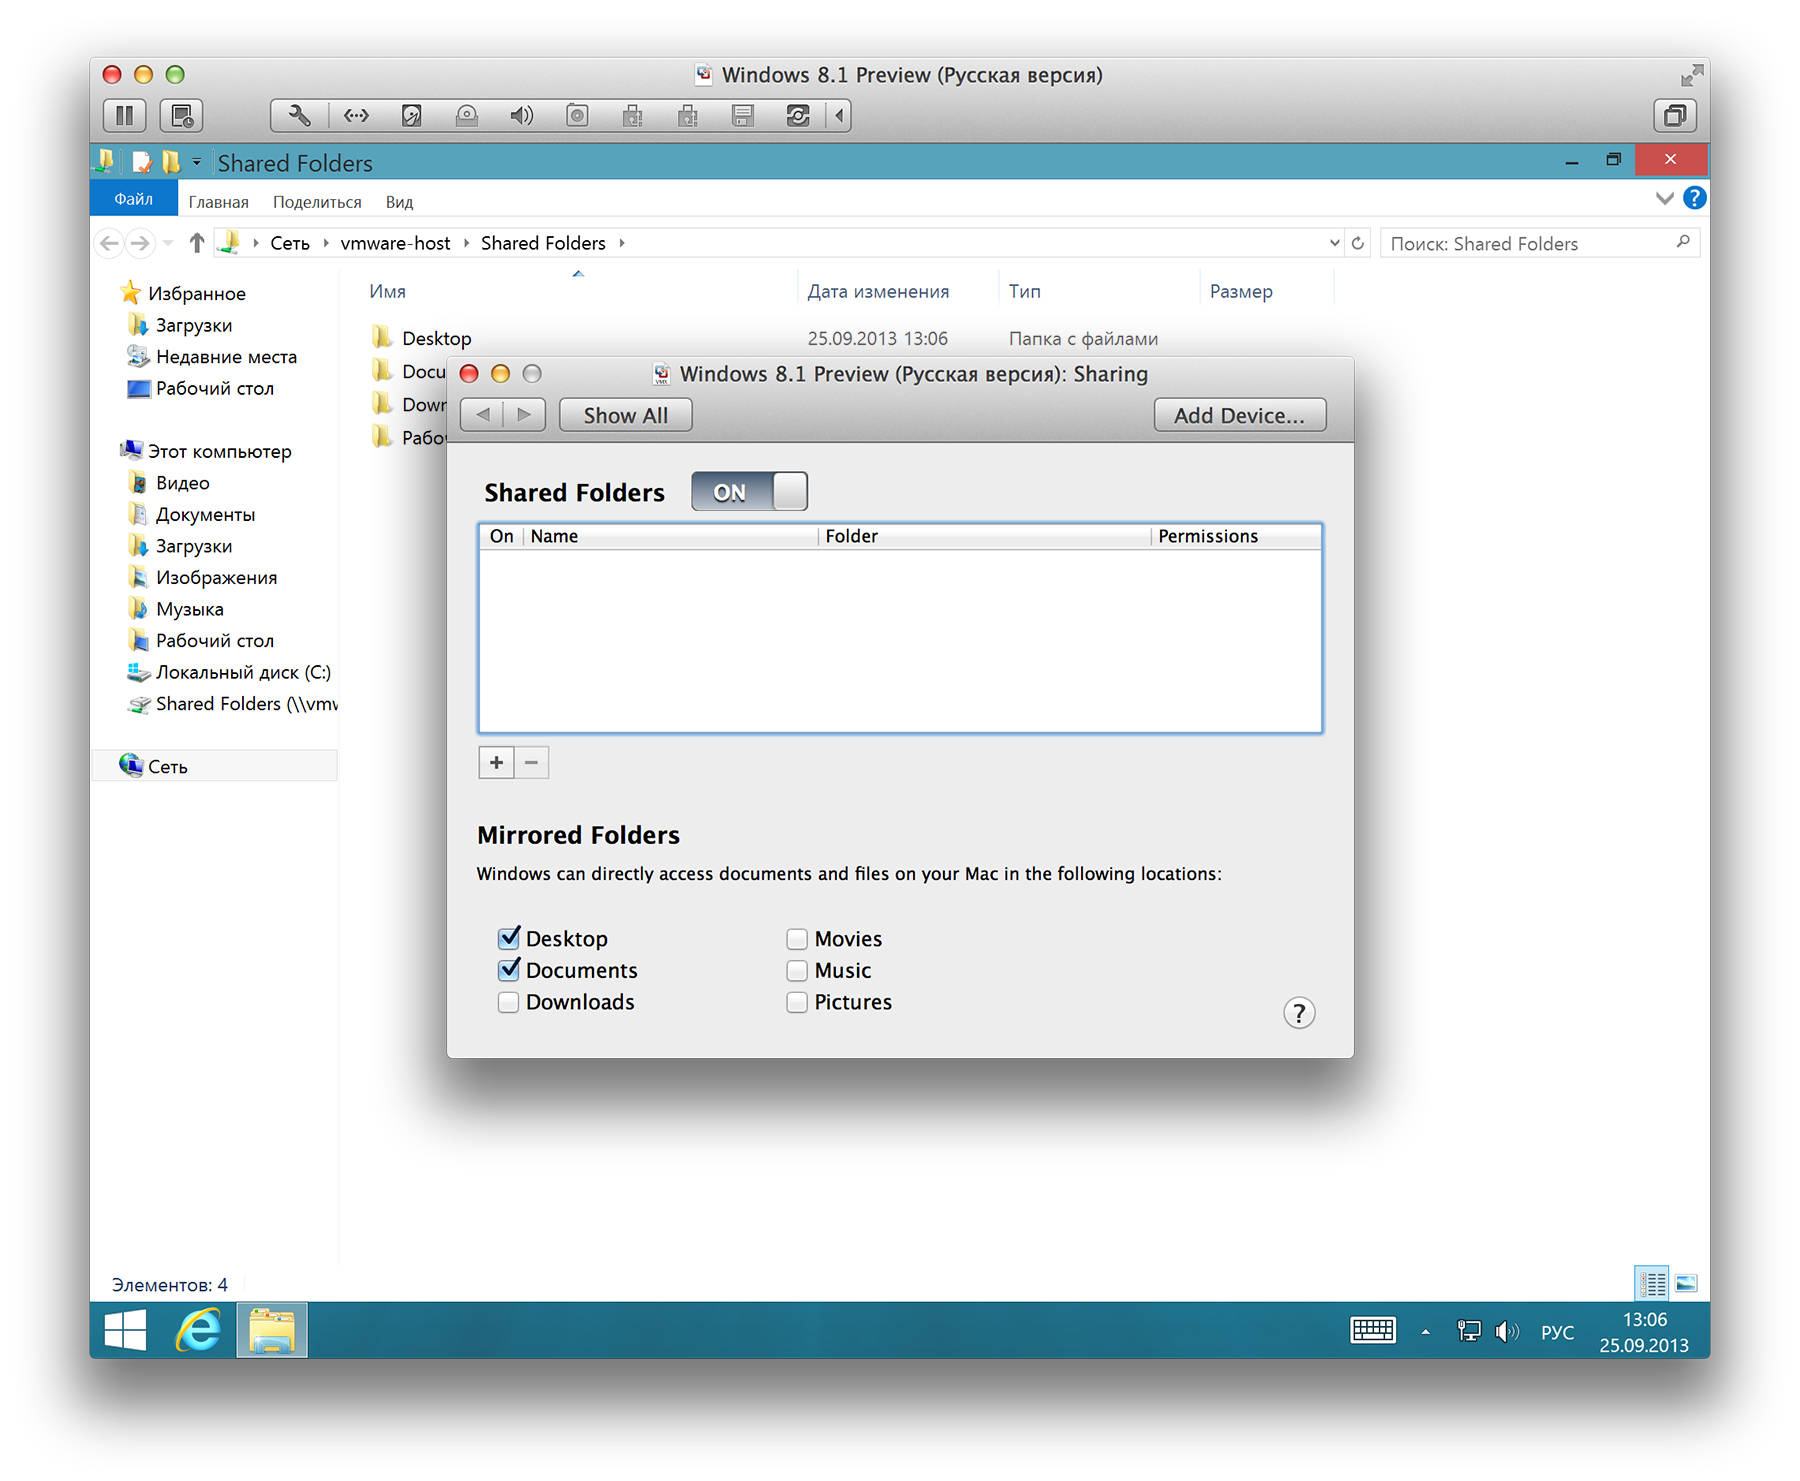The height and width of the screenshot is (1481, 1800).
Task: Enable the Music mirrored folder
Action: 797,971
